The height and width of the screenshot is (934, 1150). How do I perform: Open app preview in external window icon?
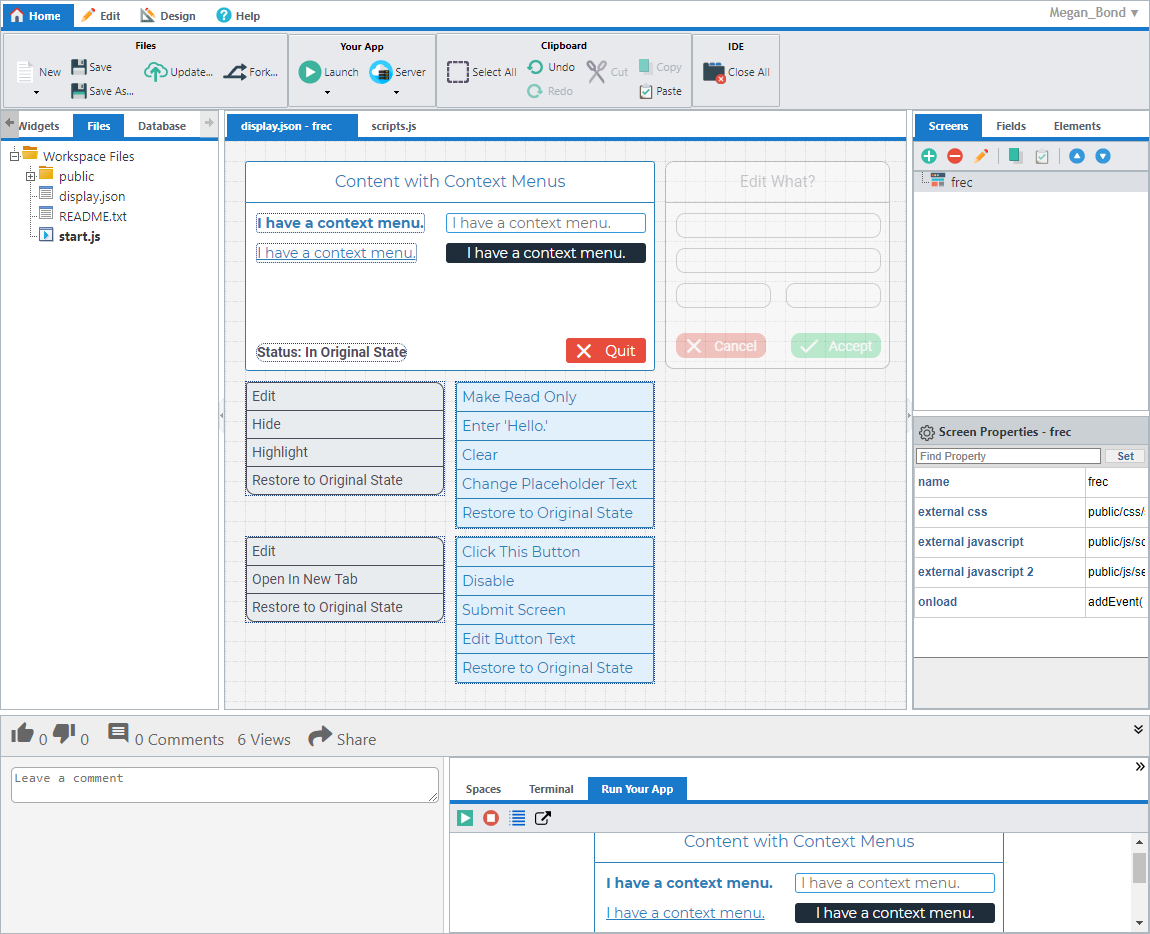543,818
